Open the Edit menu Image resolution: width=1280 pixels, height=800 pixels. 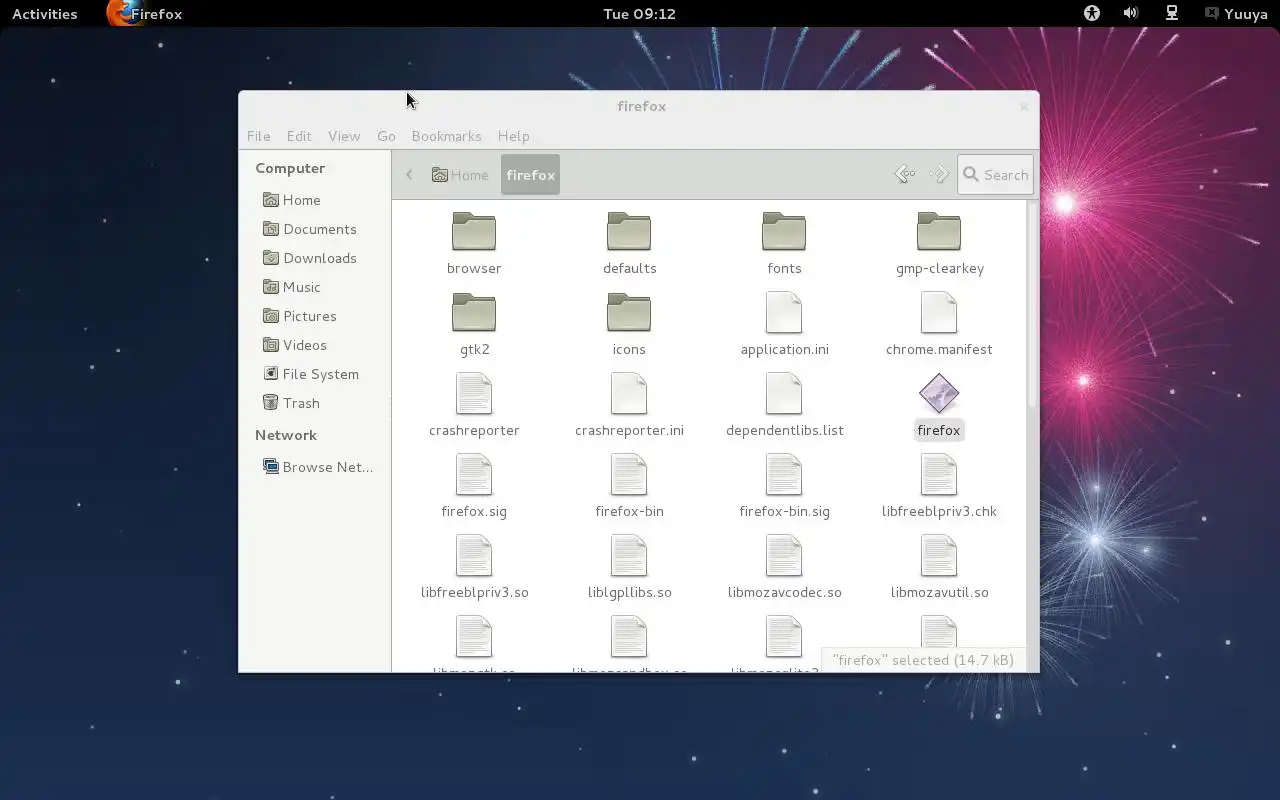(x=299, y=136)
